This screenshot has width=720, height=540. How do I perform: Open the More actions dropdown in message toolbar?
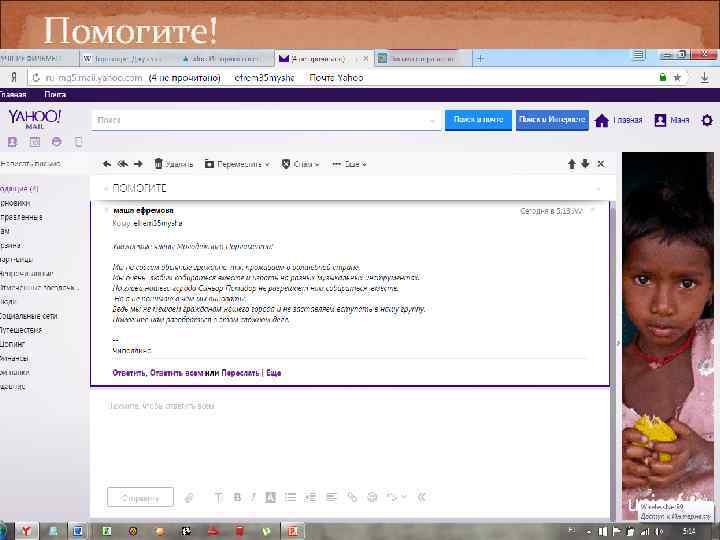[x=349, y=164]
